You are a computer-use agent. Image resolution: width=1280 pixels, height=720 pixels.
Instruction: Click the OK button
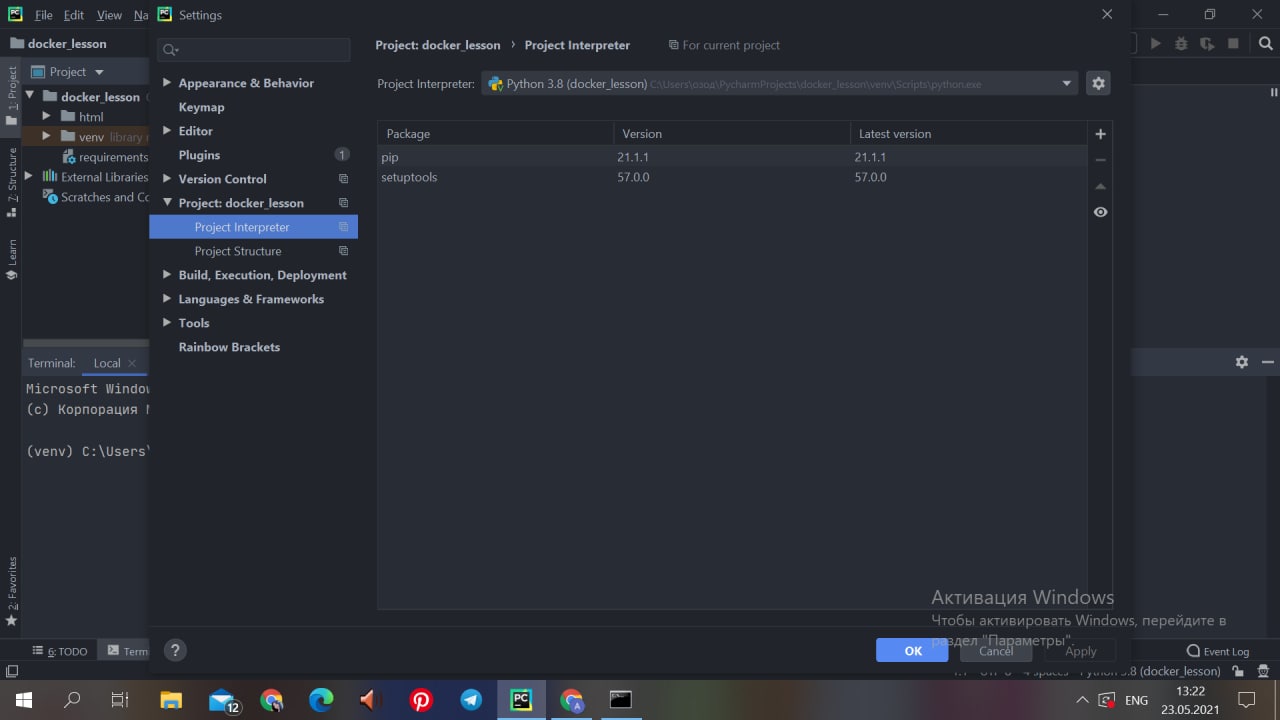pos(912,650)
